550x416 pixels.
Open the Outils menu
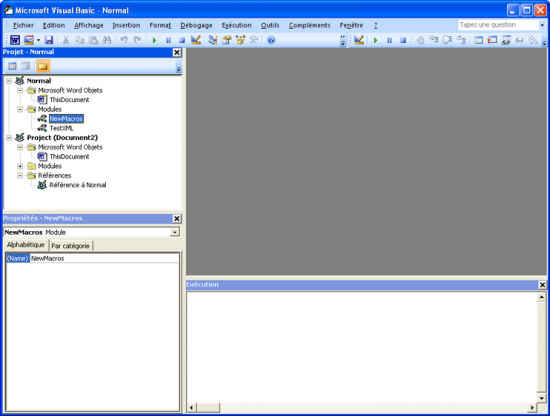point(270,25)
